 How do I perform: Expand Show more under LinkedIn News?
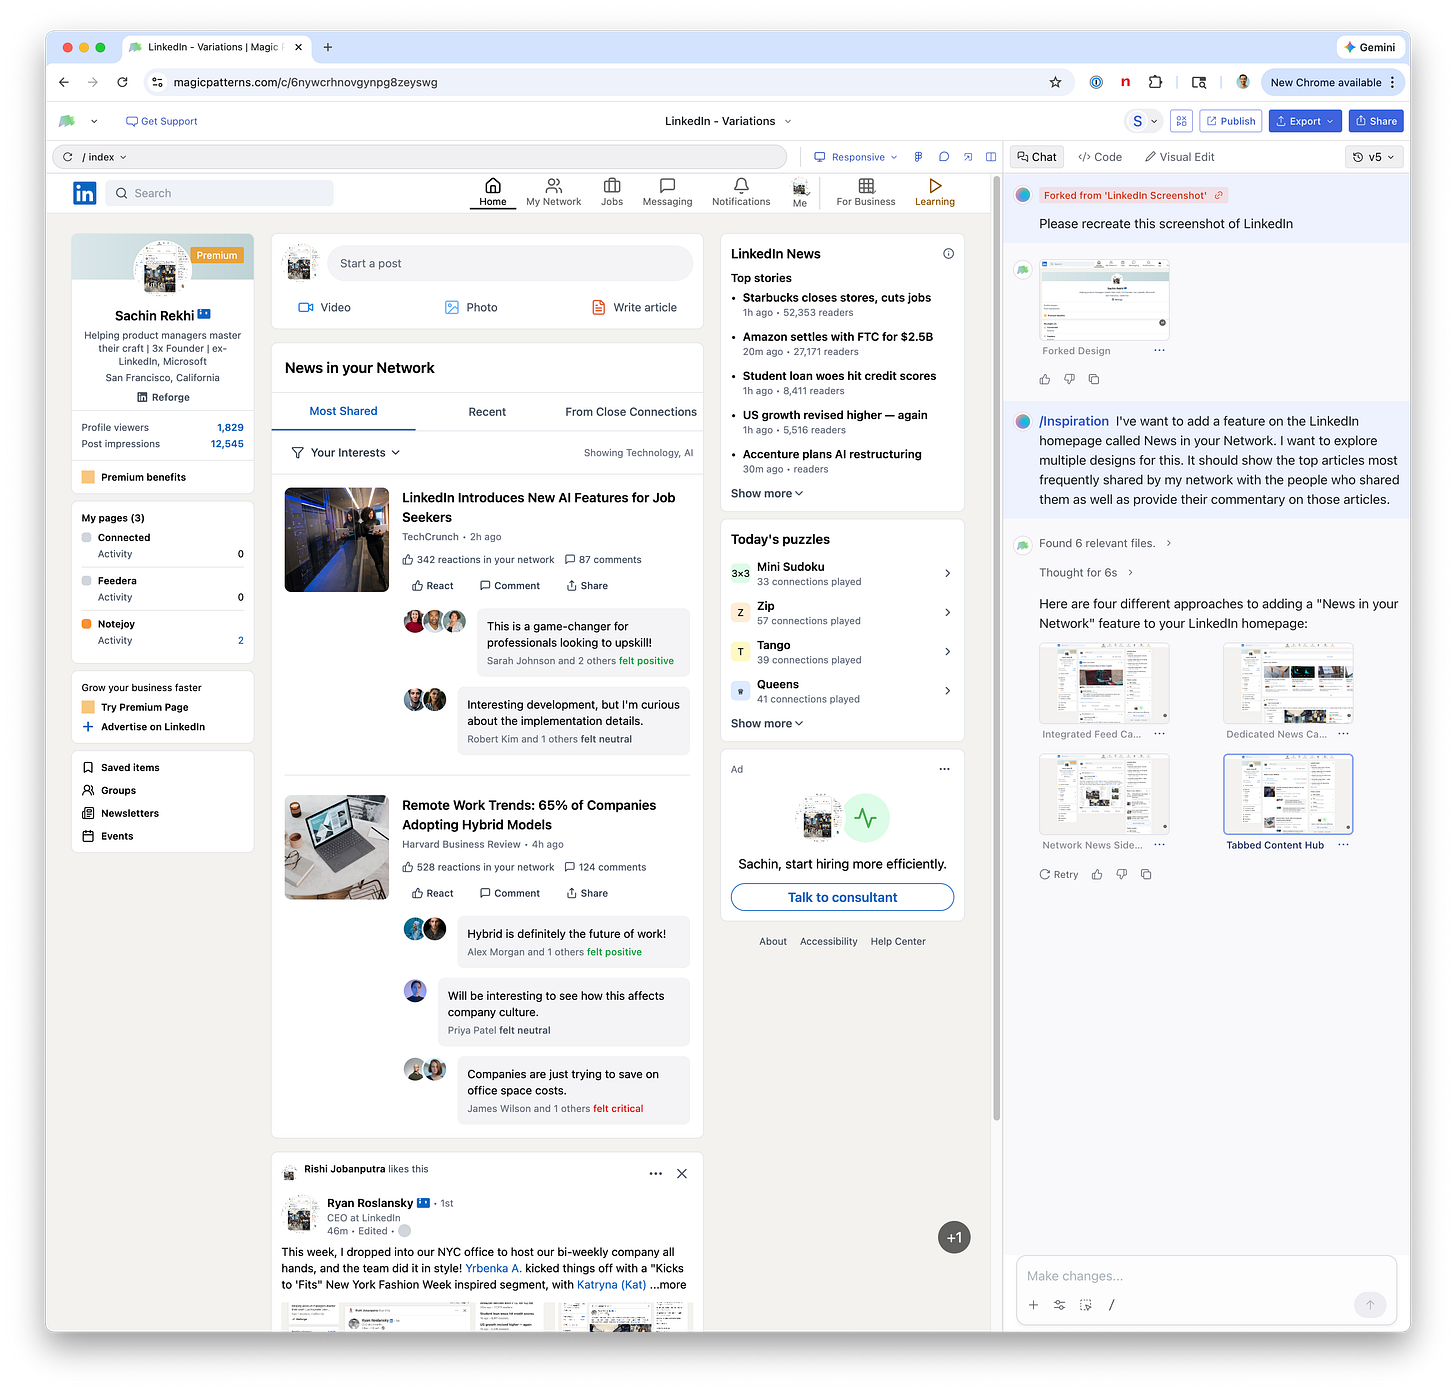(767, 493)
